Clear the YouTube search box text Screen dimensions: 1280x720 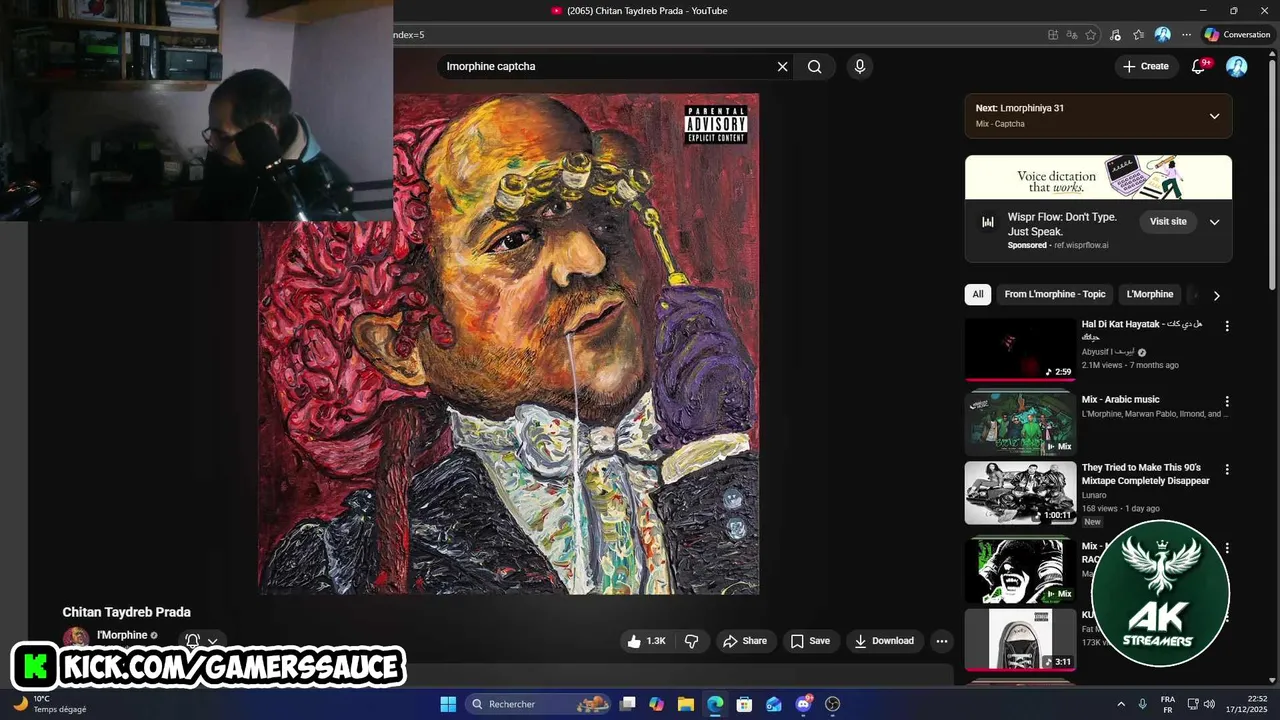pos(782,66)
